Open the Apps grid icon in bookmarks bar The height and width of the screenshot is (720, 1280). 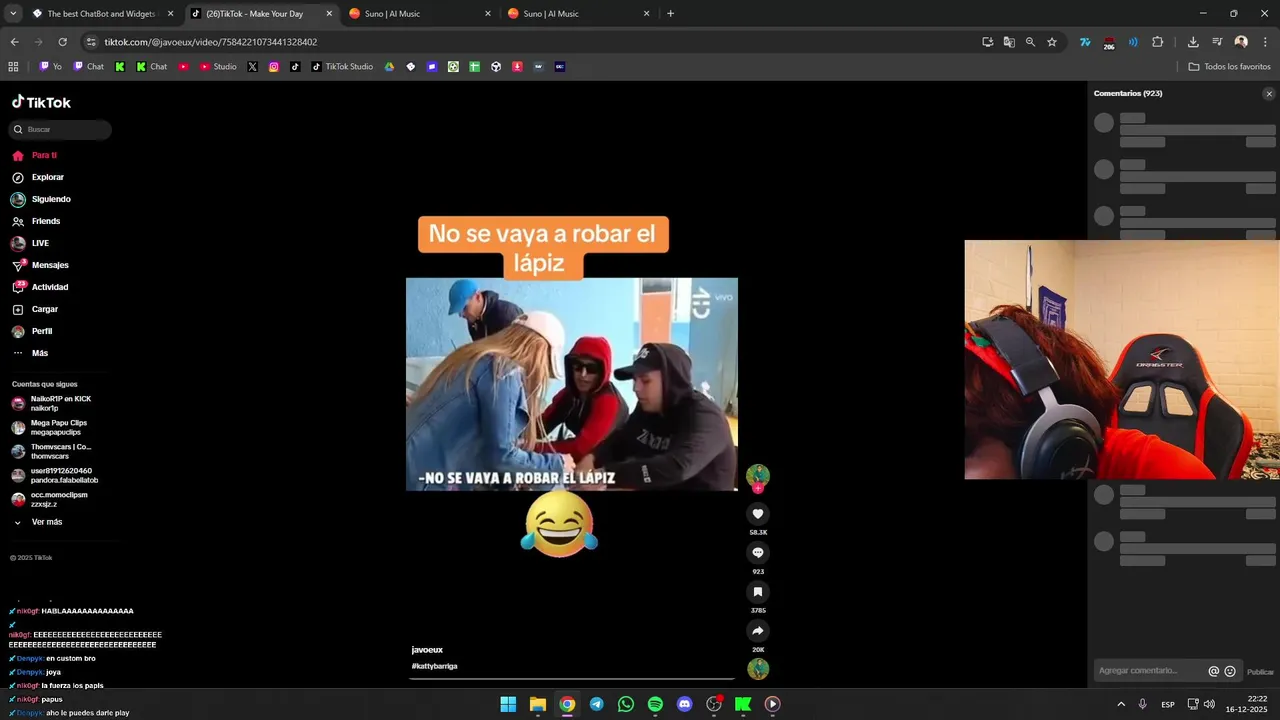click(13, 67)
